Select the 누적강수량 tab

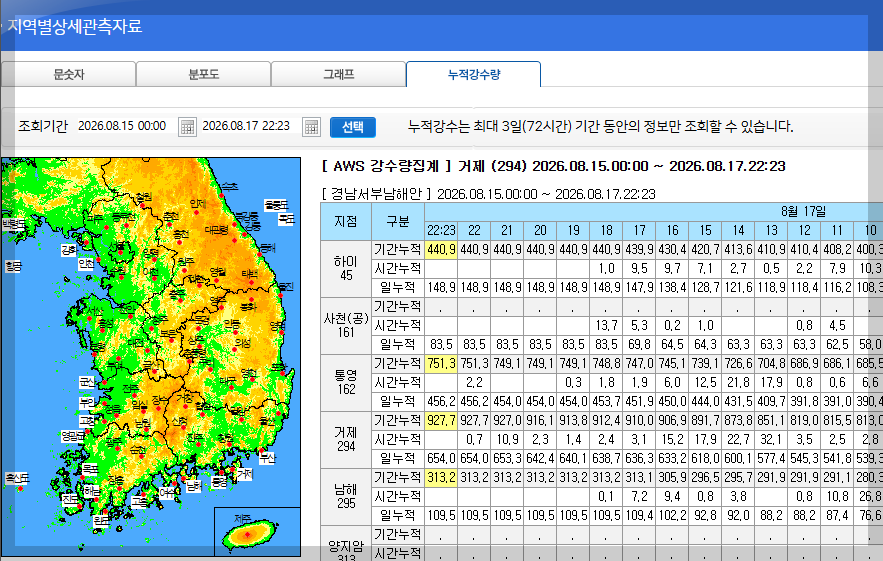coord(474,74)
